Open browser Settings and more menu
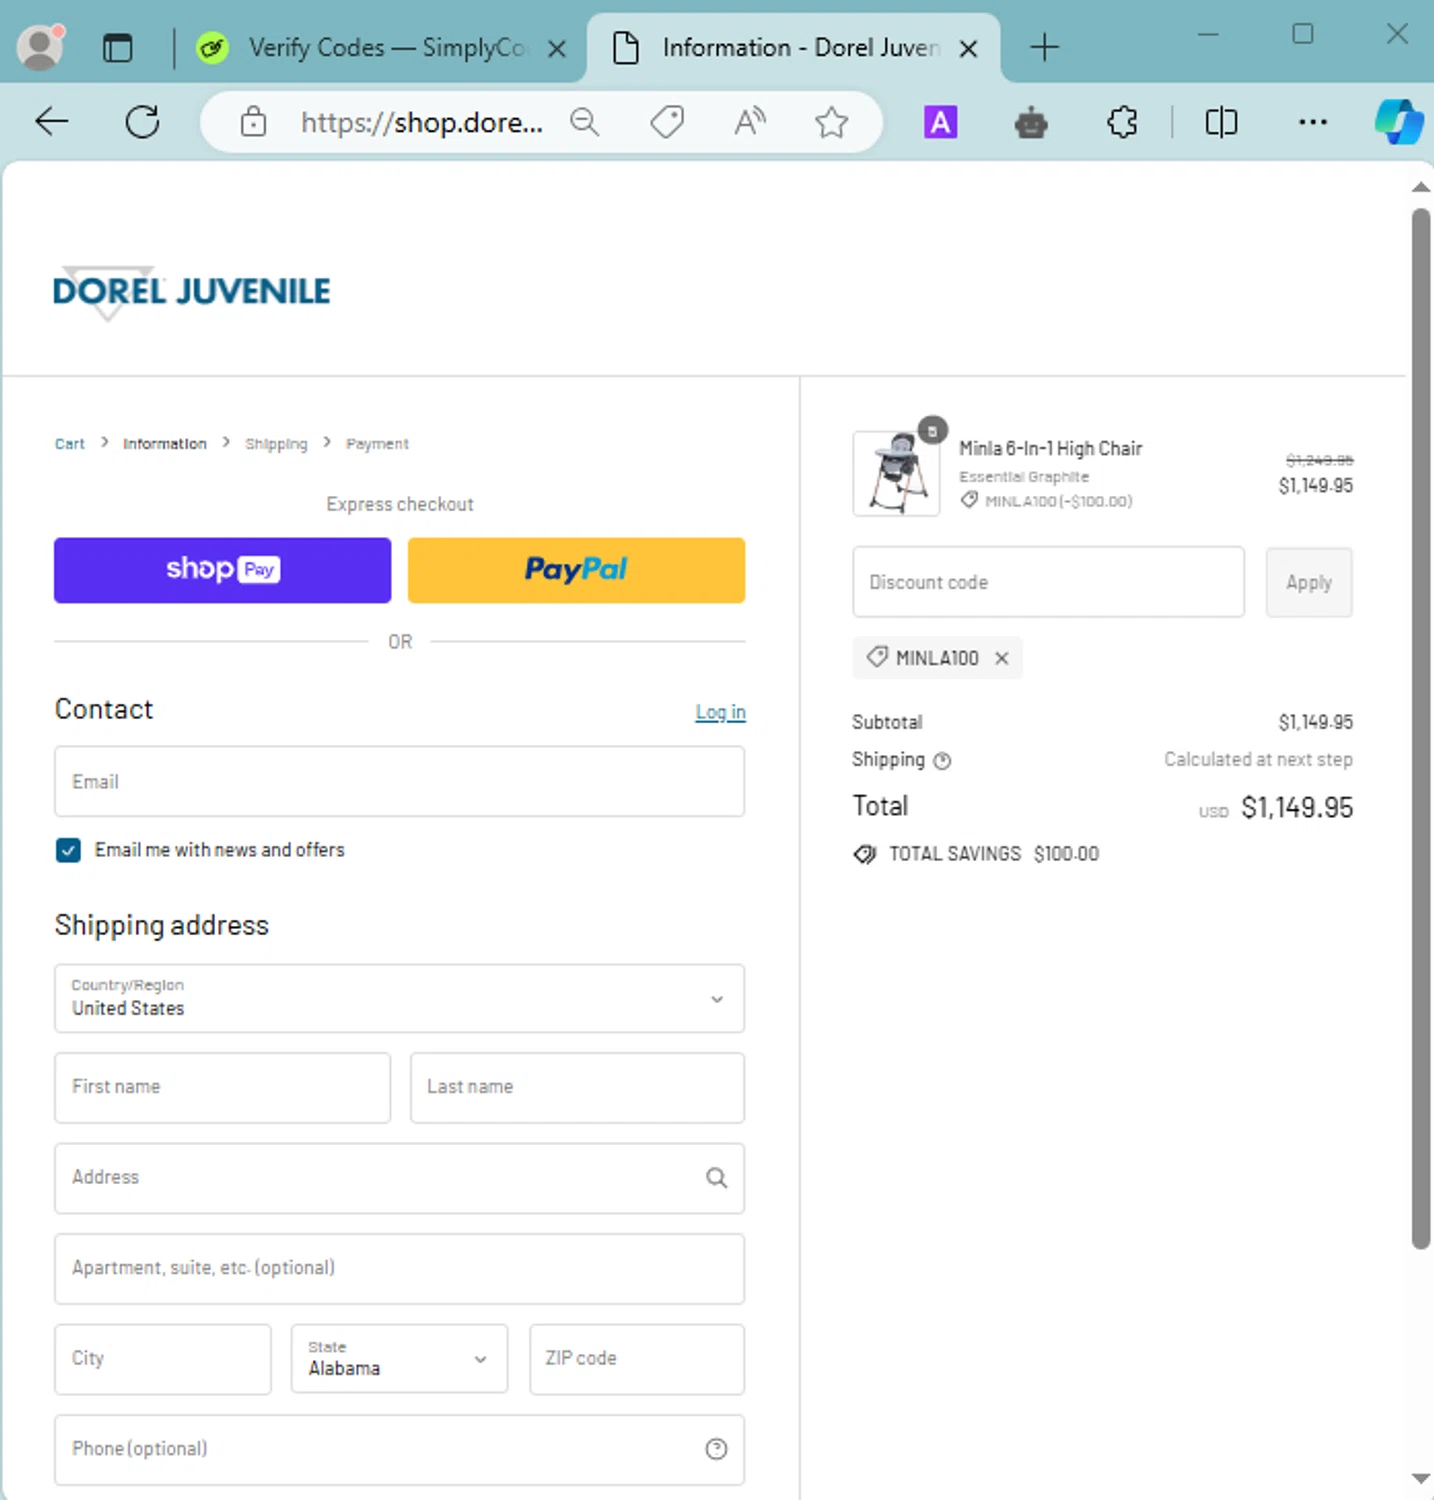The height and width of the screenshot is (1500, 1434). (1312, 122)
